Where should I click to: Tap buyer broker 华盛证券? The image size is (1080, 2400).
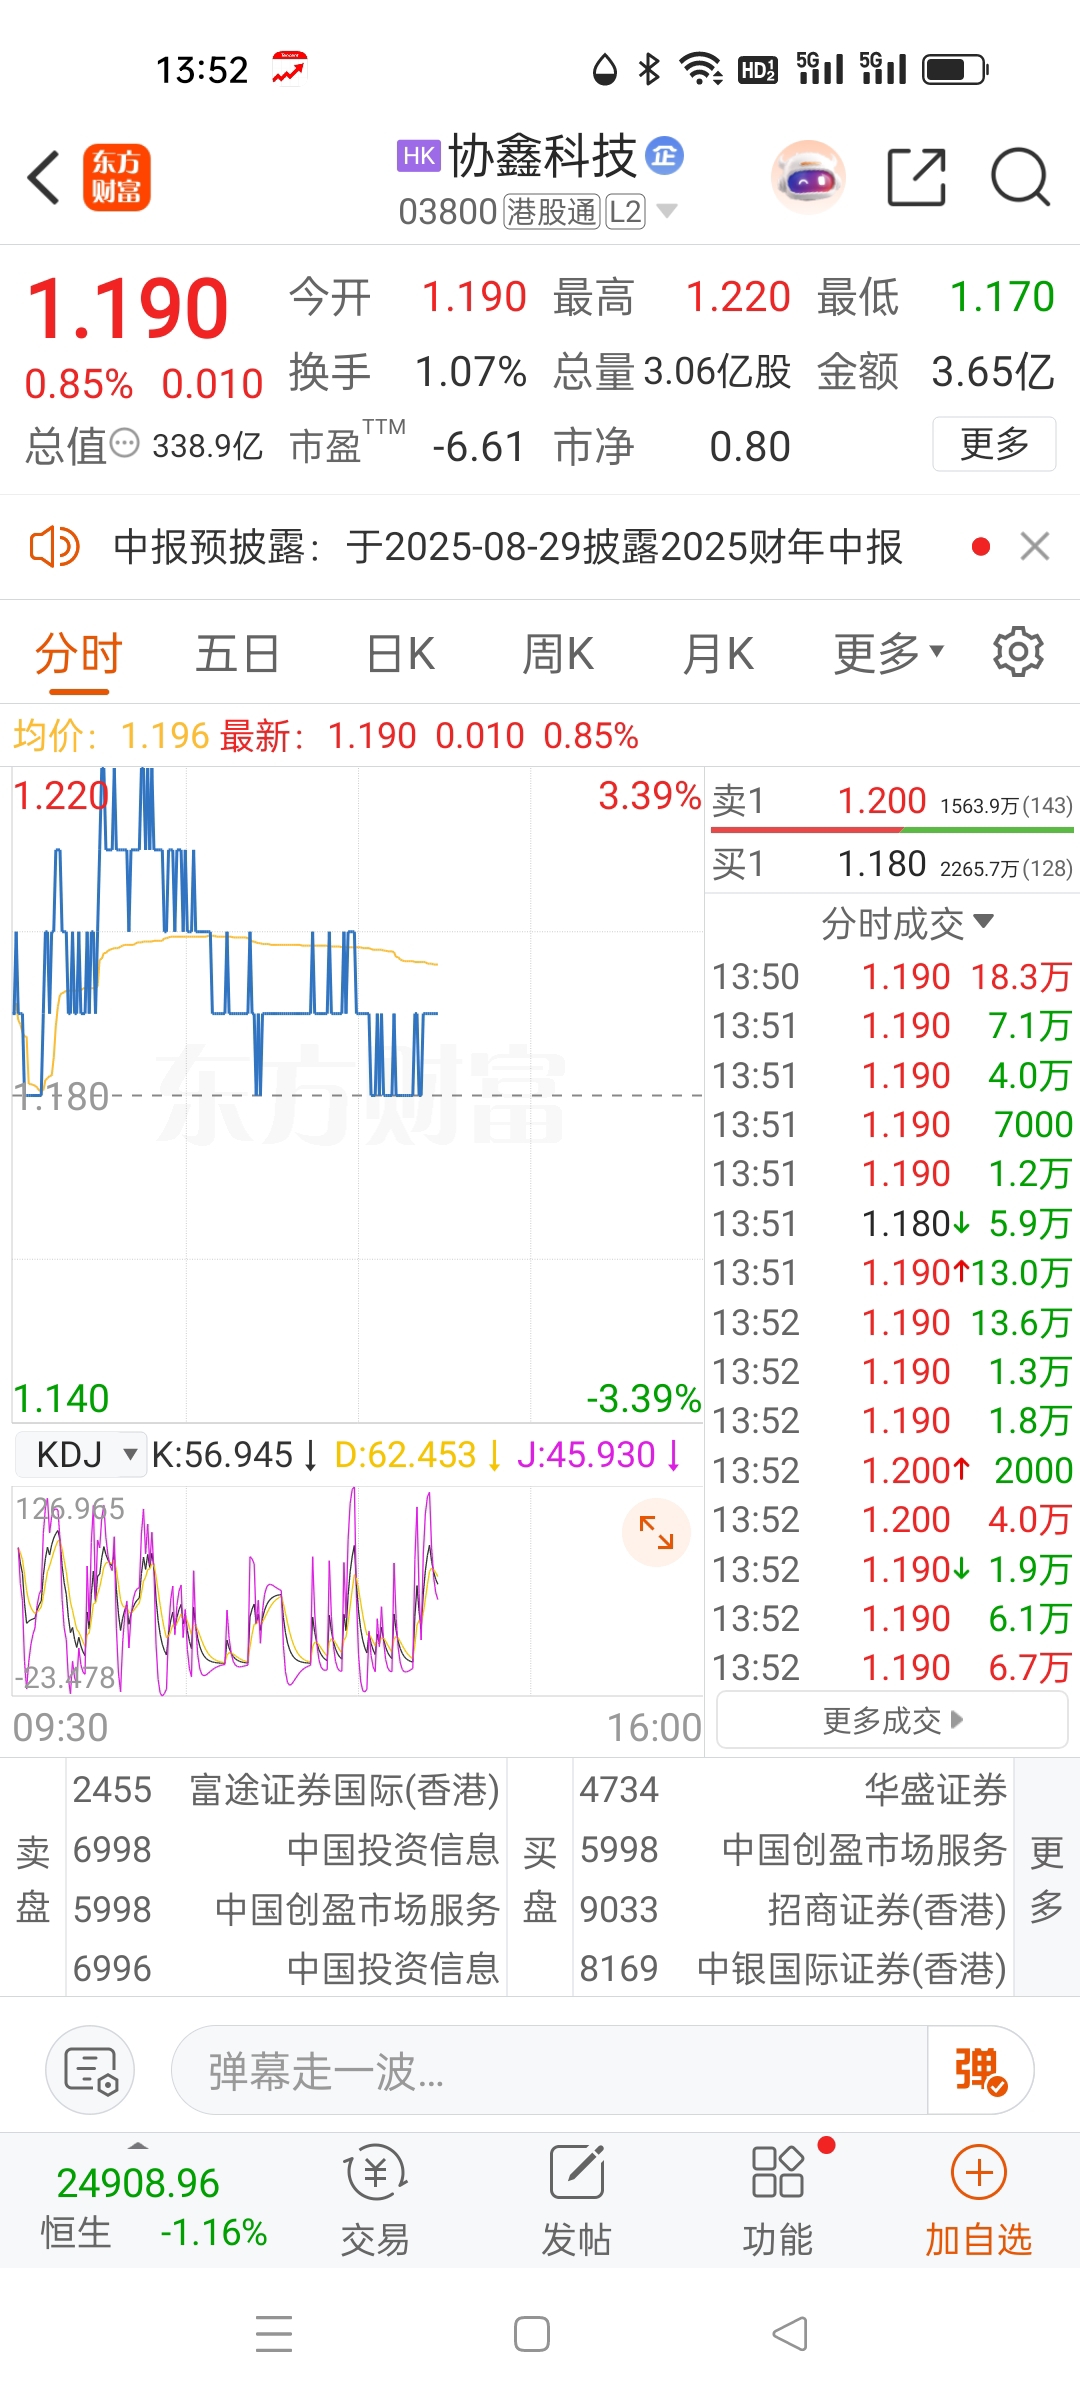(x=793, y=1790)
